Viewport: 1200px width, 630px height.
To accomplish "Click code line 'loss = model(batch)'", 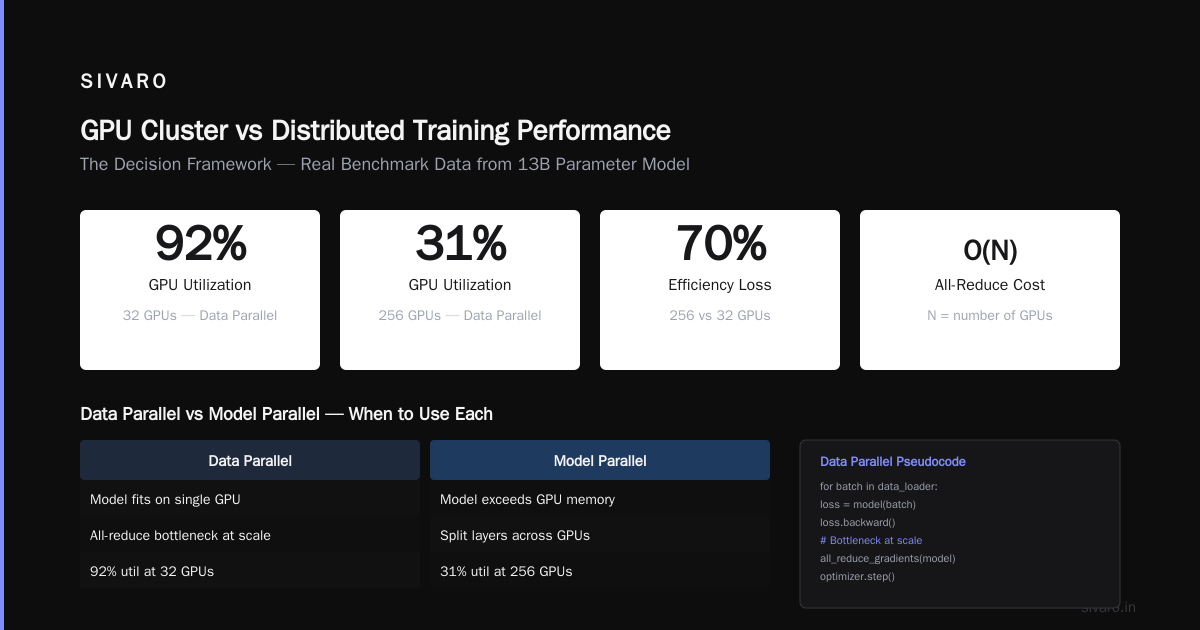I will pos(868,504).
